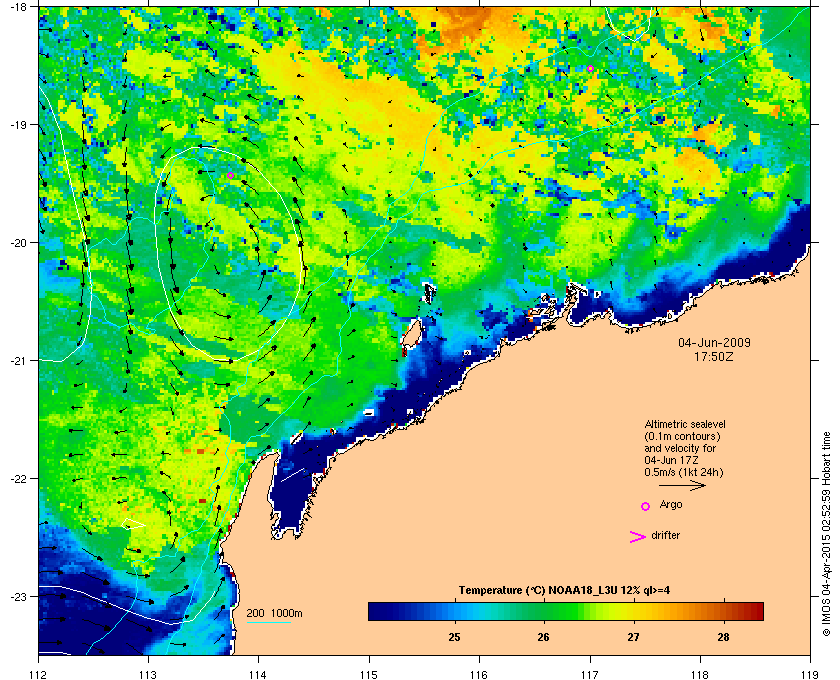This screenshot has height=680, width=840.
Task: Click the '04-Jun-2009' date label
Action: [x=714, y=342]
